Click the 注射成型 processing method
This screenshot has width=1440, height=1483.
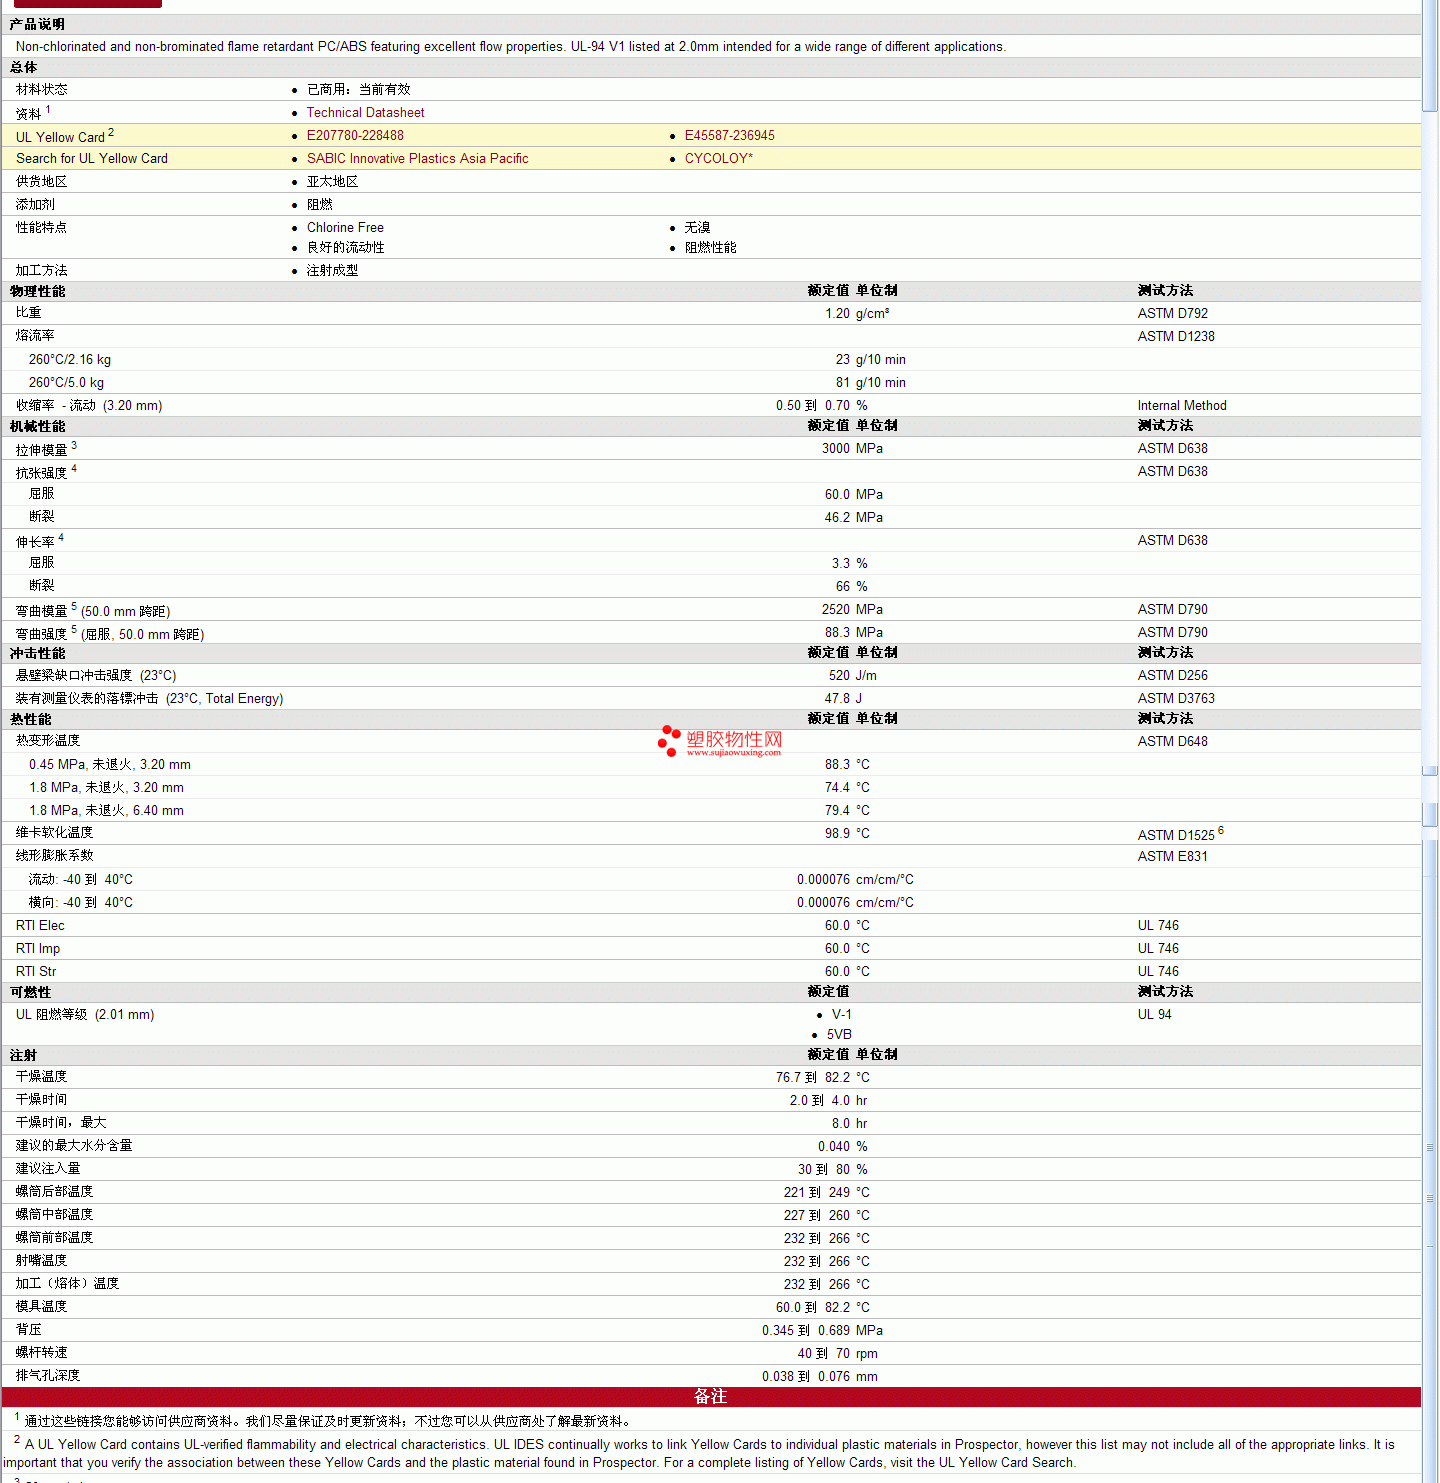332,271
